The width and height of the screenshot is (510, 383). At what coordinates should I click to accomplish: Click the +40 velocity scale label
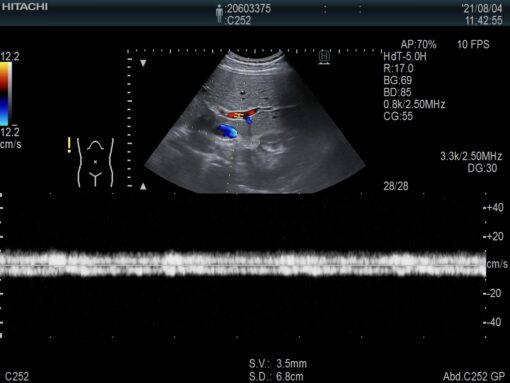pos(494,208)
